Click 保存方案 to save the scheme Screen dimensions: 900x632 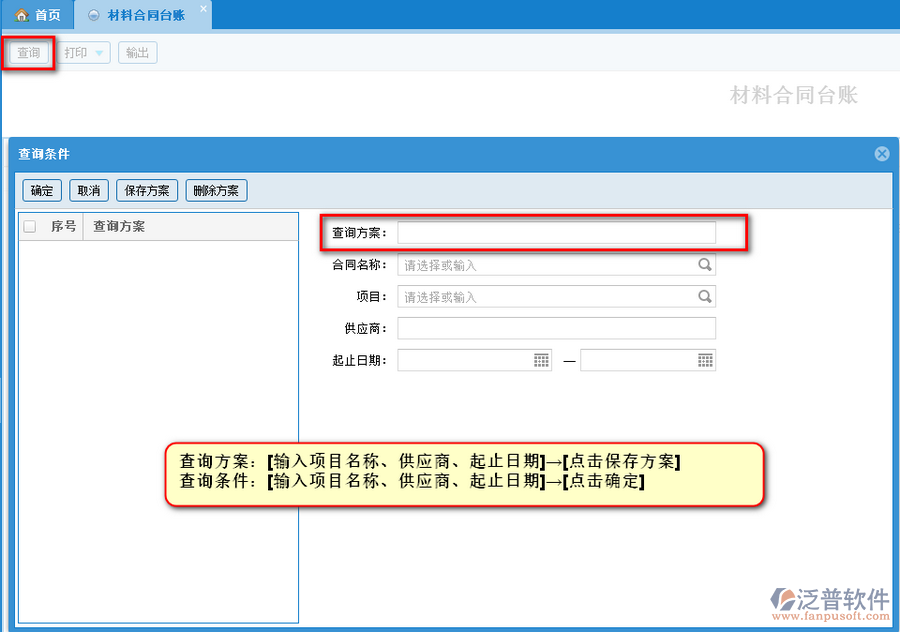(x=147, y=191)
